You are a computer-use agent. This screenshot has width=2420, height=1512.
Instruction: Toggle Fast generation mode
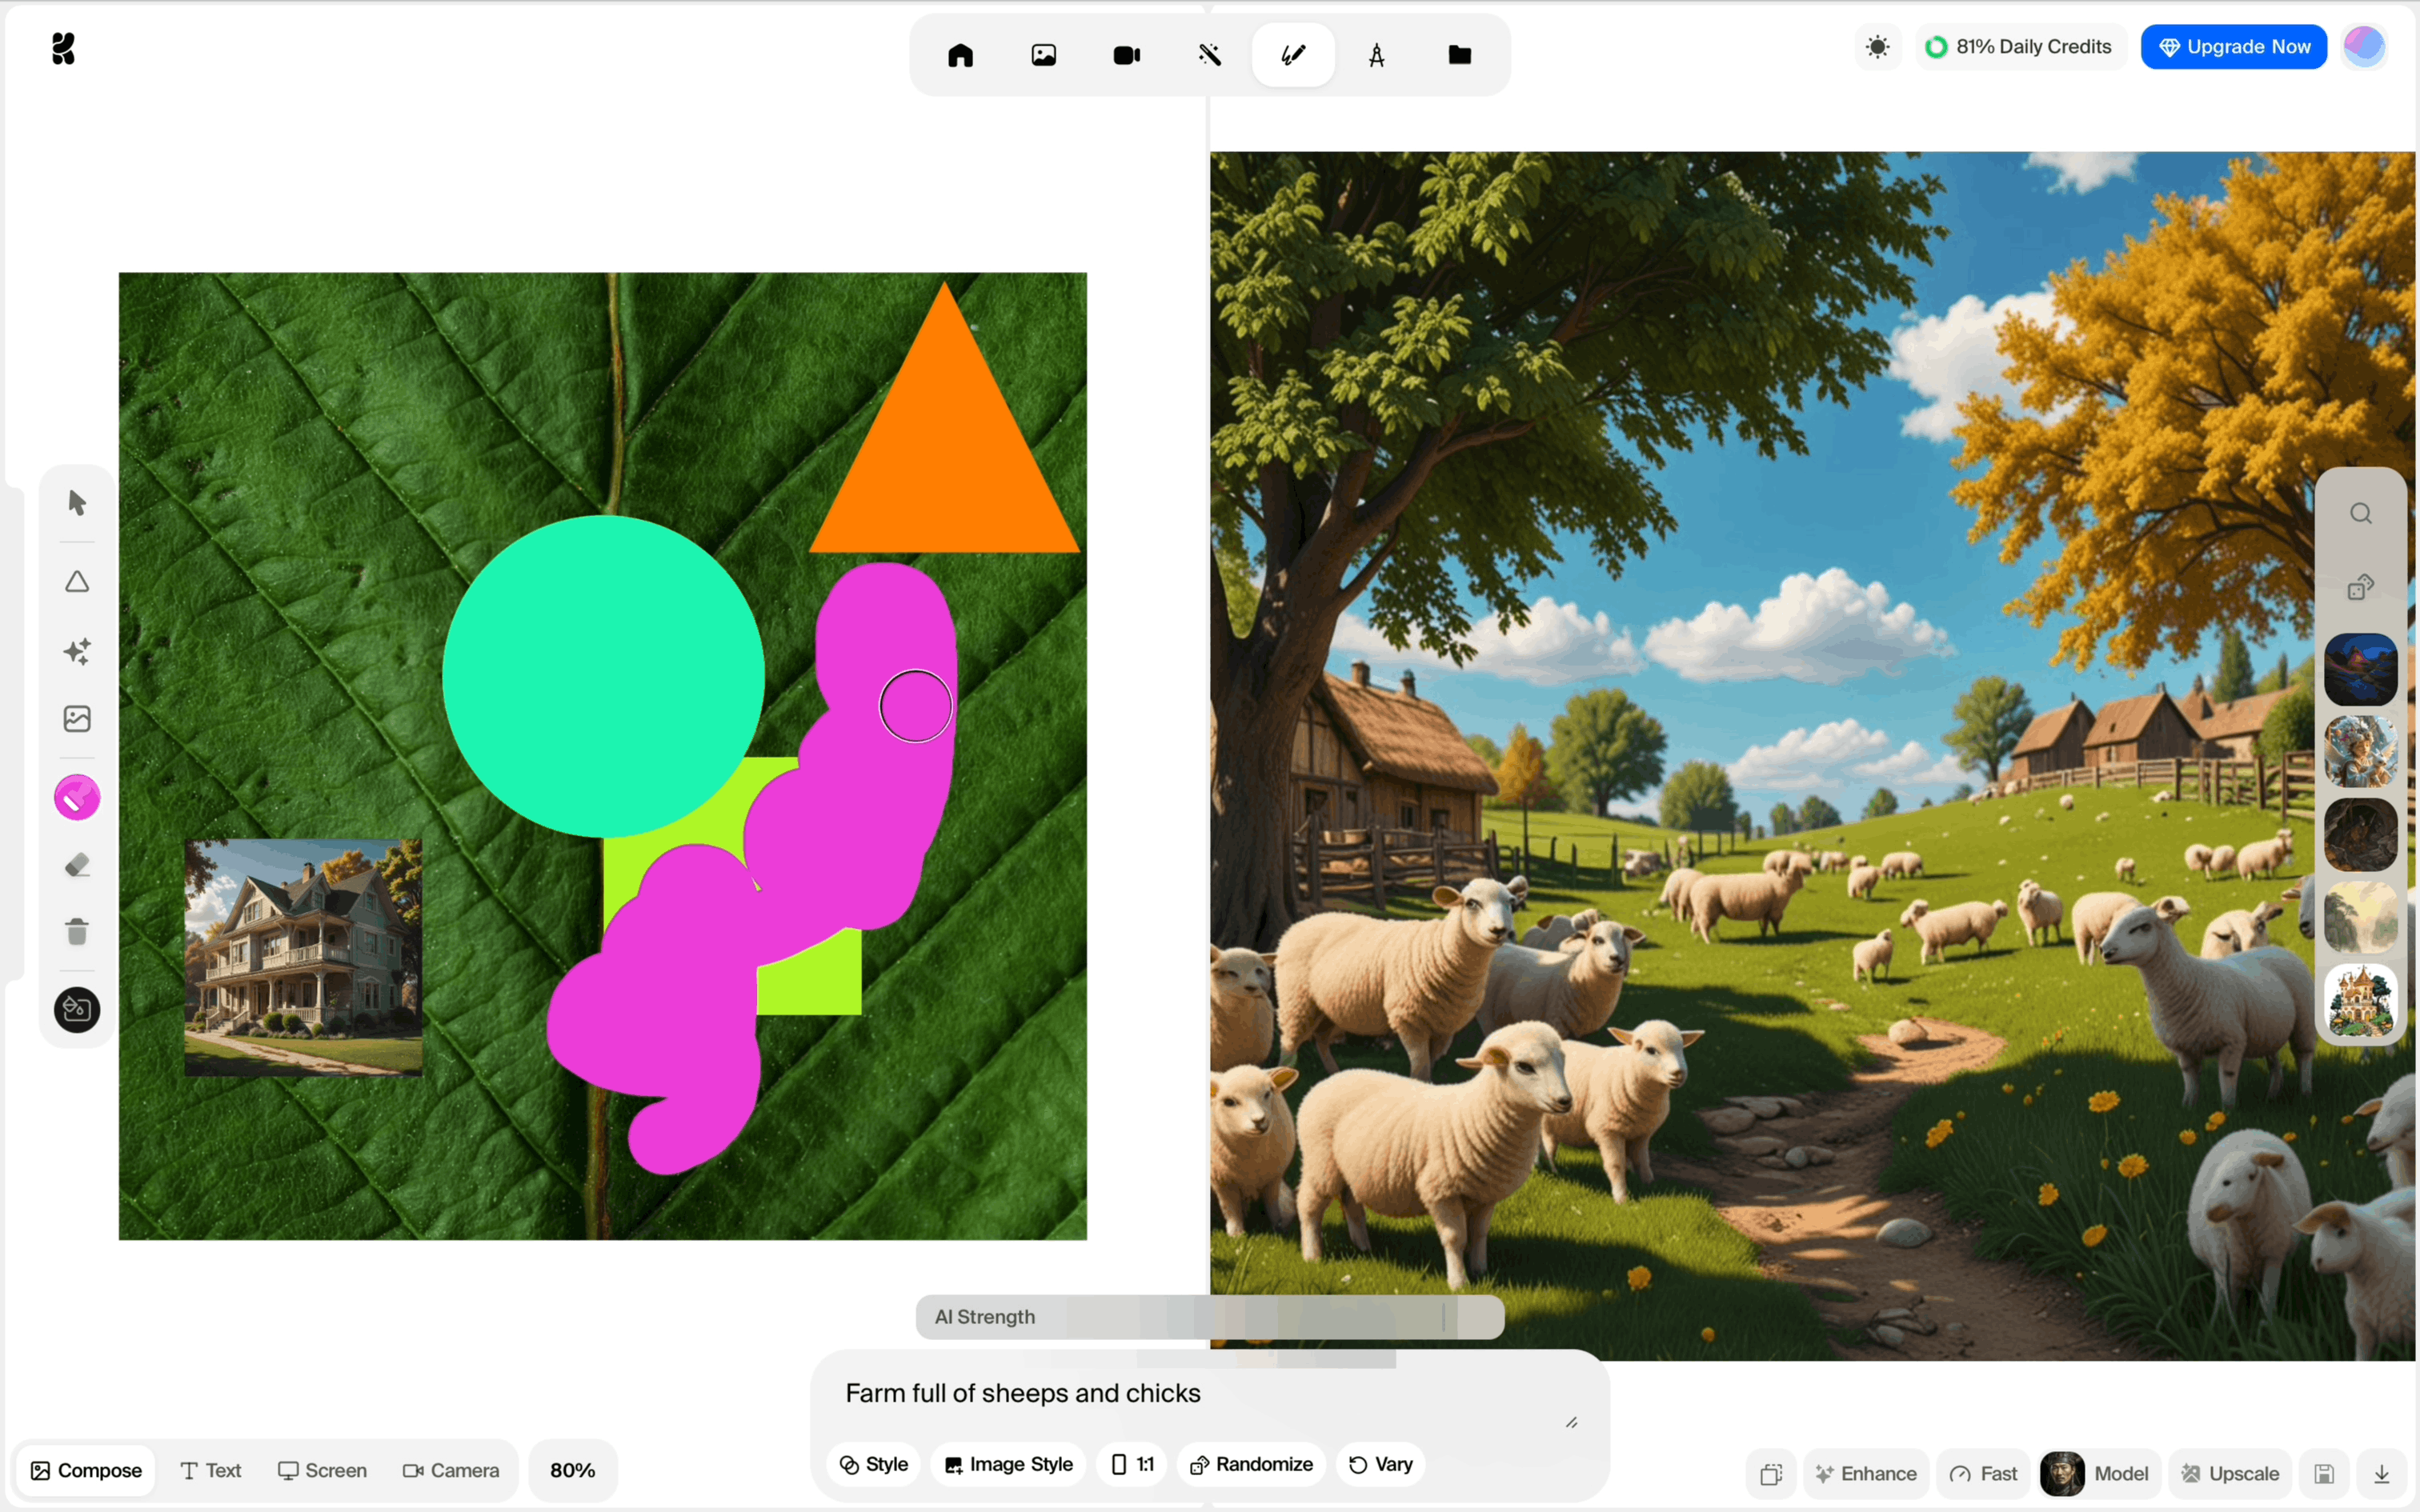click(1984, 1473)
